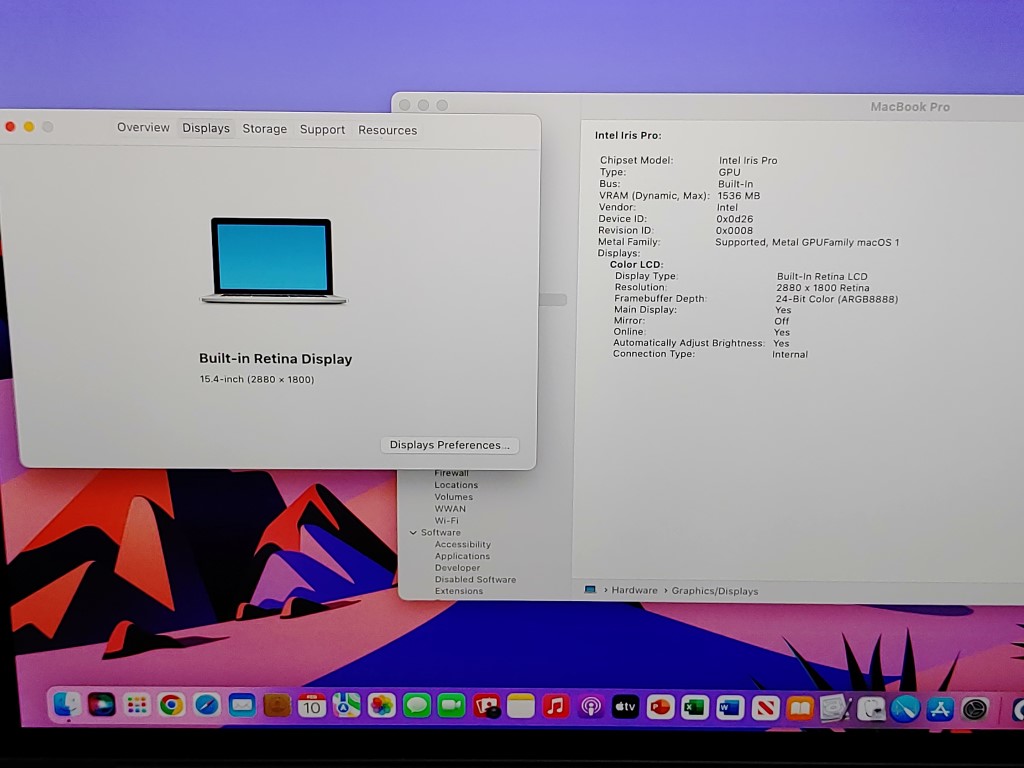
Task: Go to the Support tab
Action: coord(322,130)
